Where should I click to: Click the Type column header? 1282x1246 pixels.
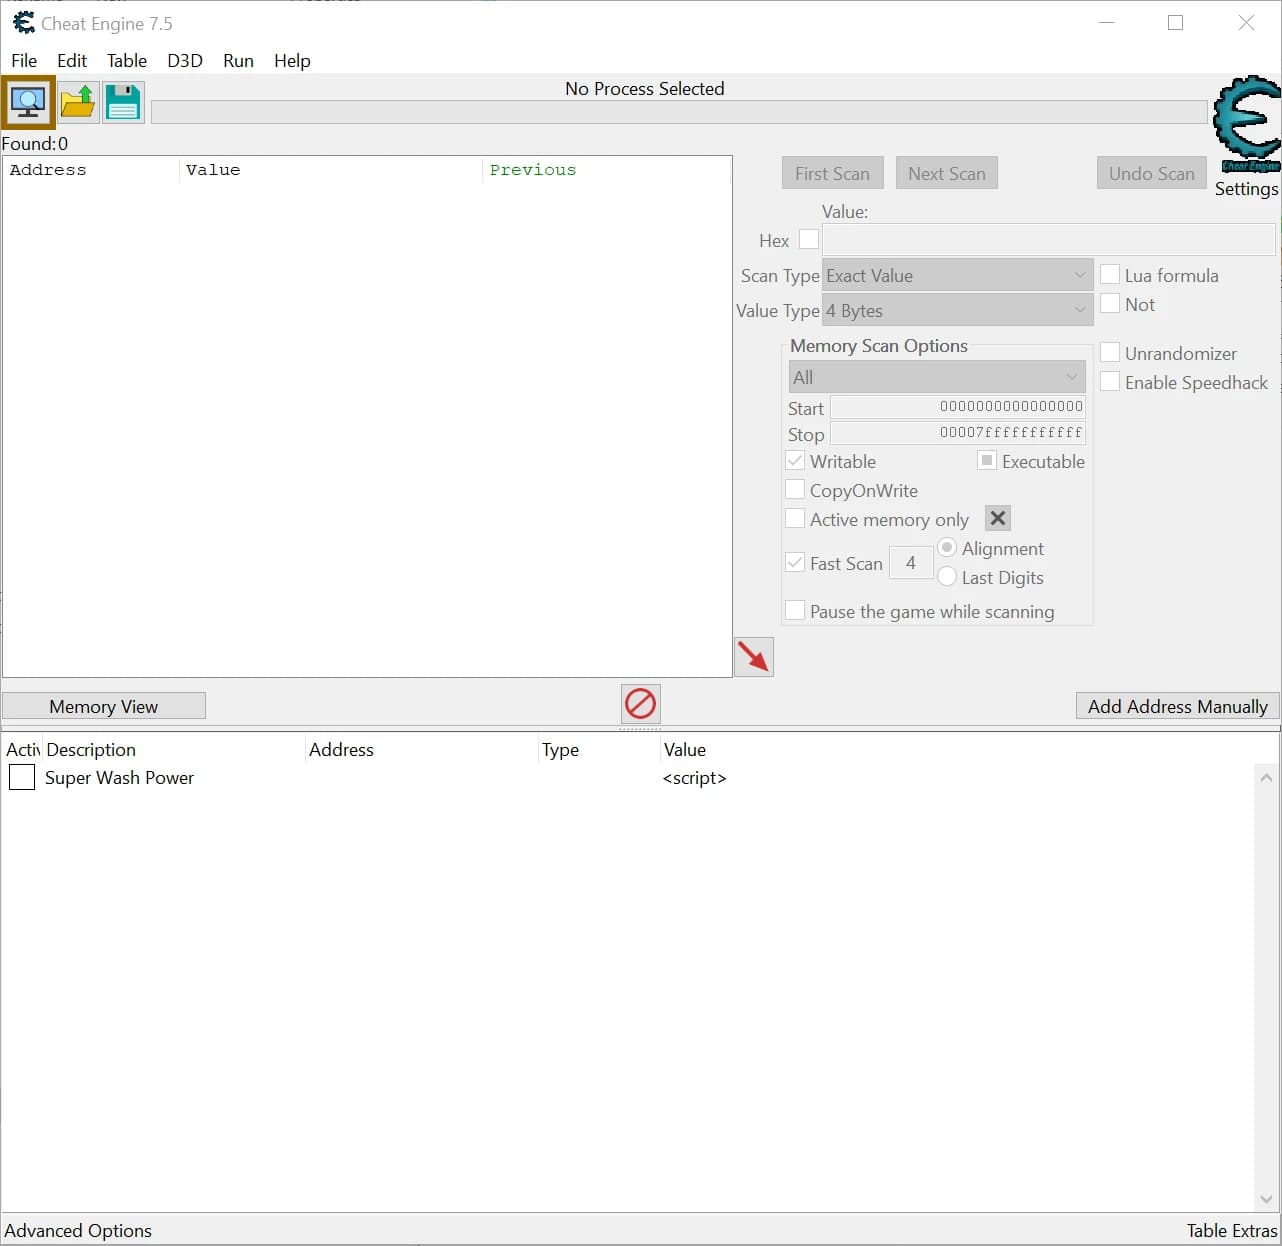598,749
